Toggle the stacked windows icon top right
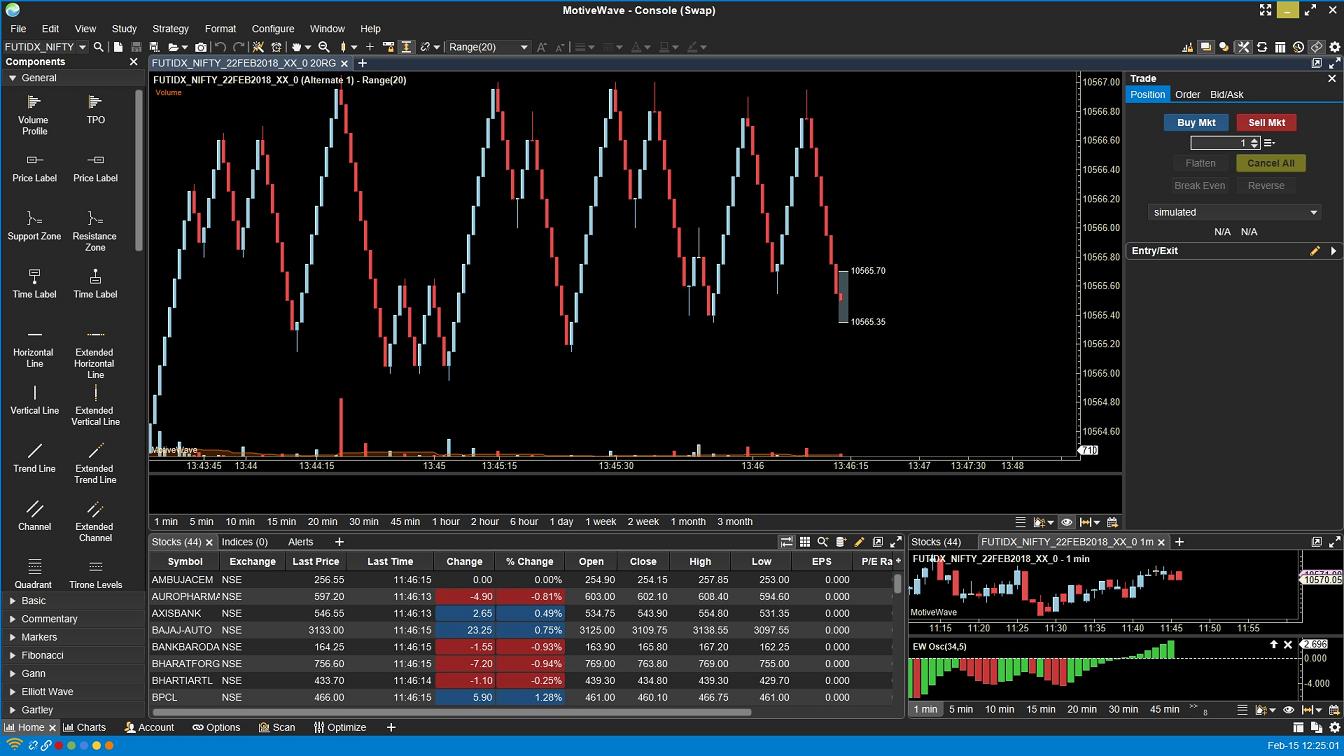Screen dimensions: 1344x756 point(1206,47)
